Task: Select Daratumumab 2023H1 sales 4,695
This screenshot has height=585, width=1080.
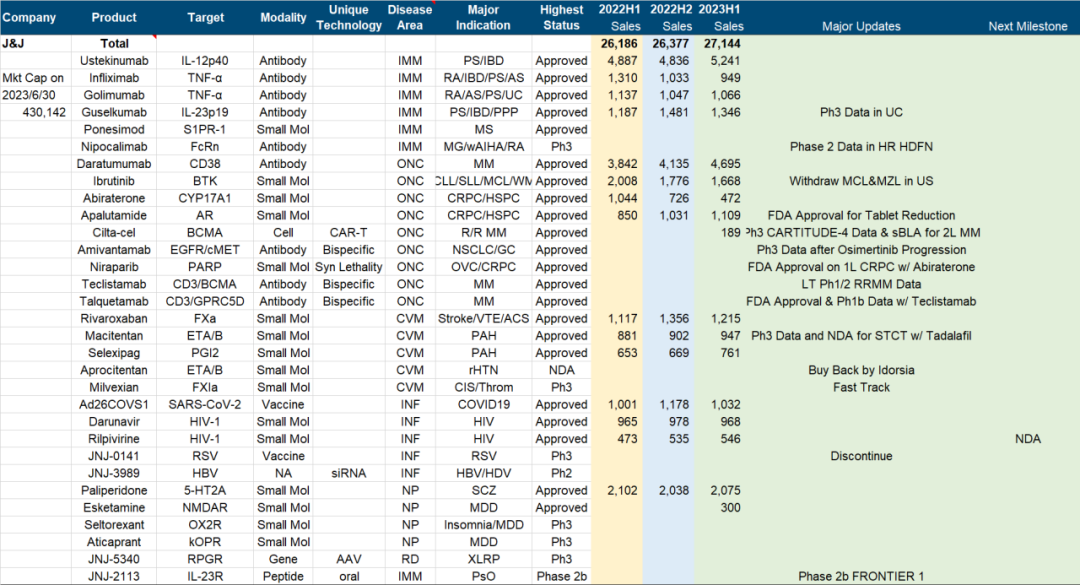Action: click(x=725, y=164)
